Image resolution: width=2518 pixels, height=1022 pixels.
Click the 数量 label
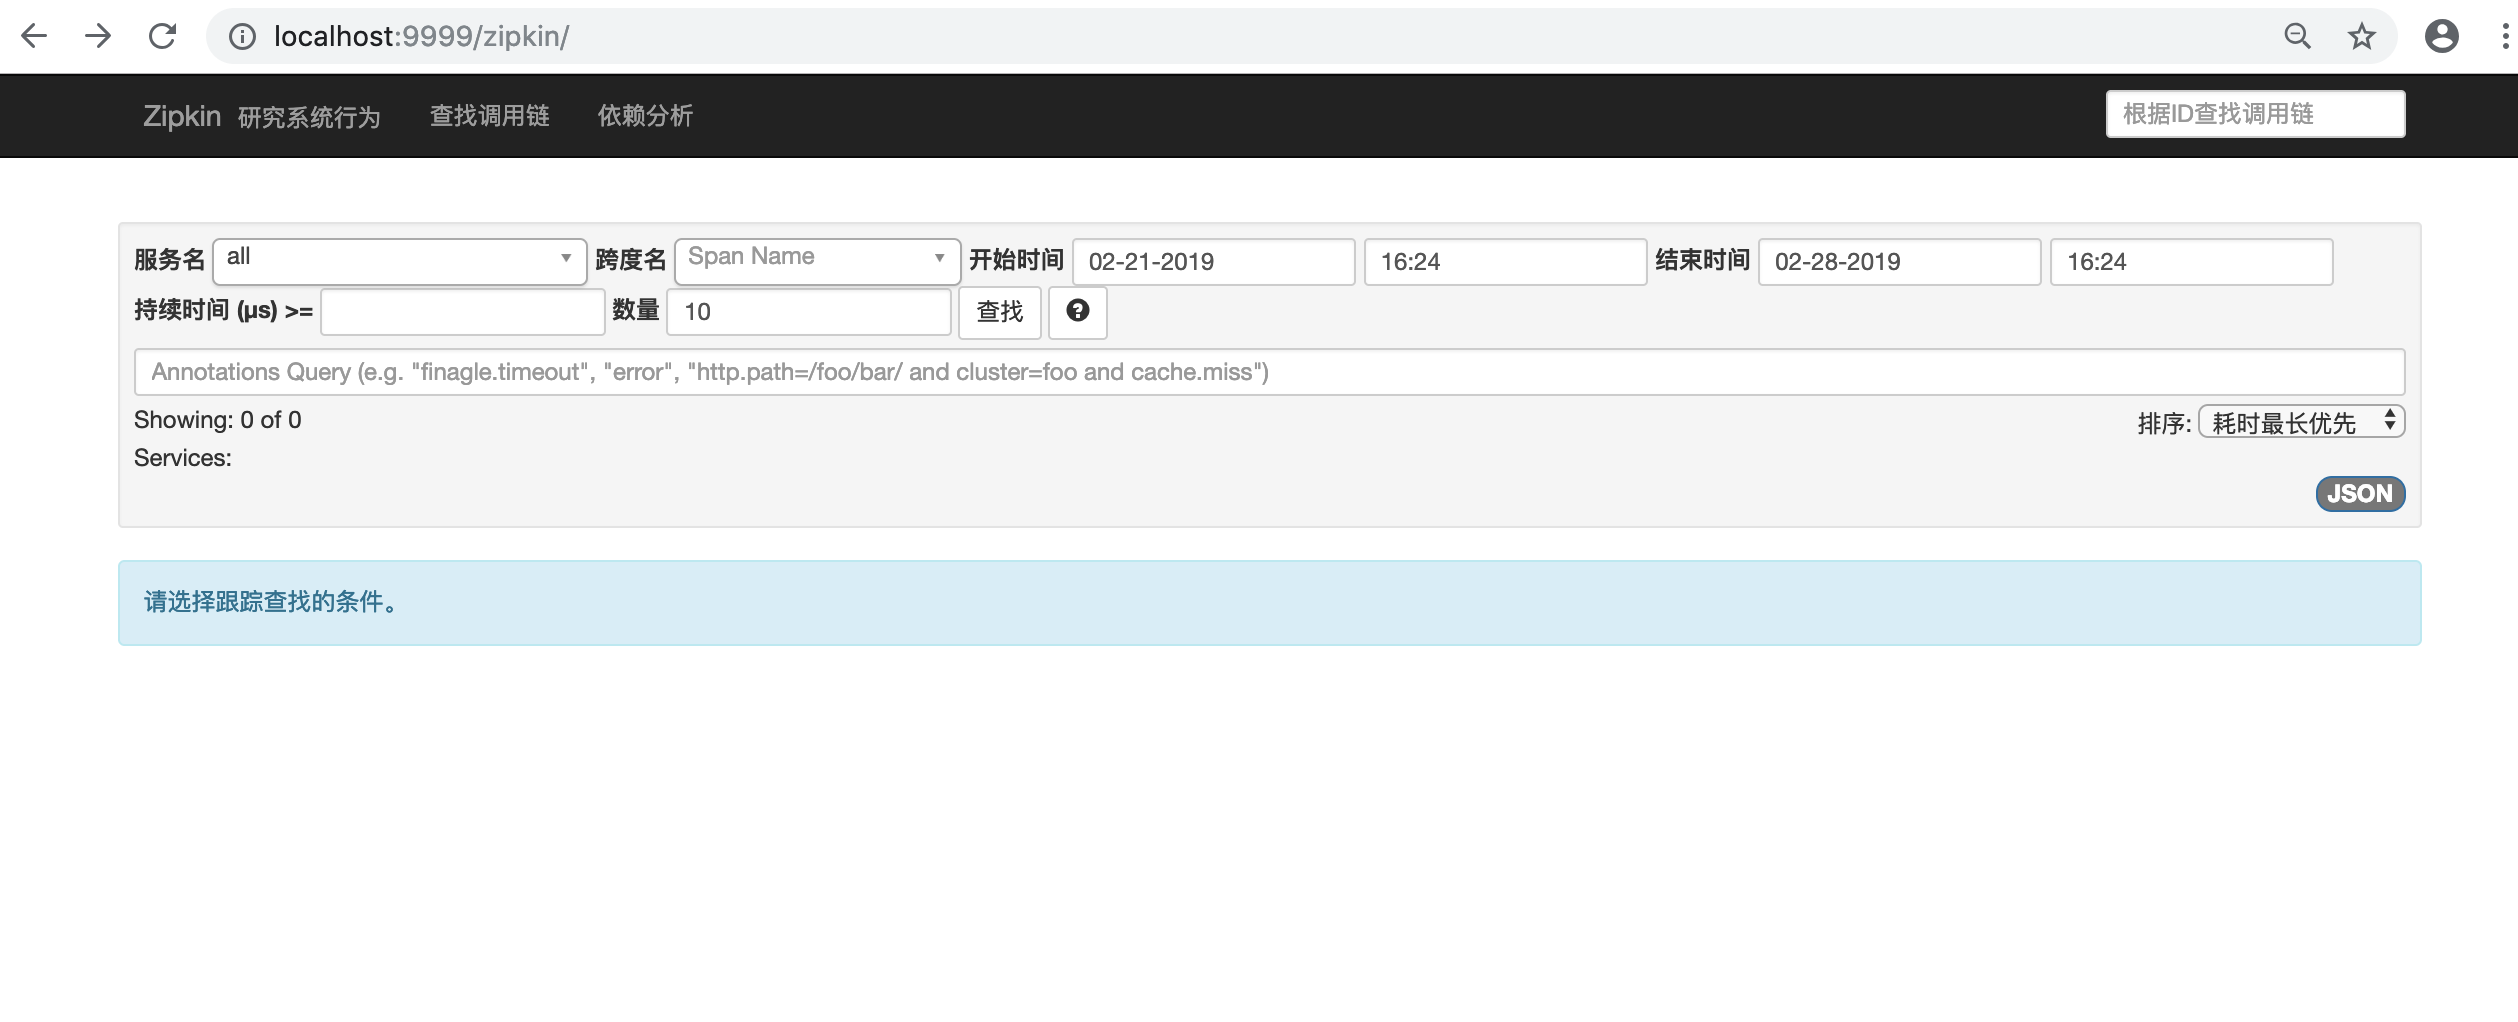636,311
